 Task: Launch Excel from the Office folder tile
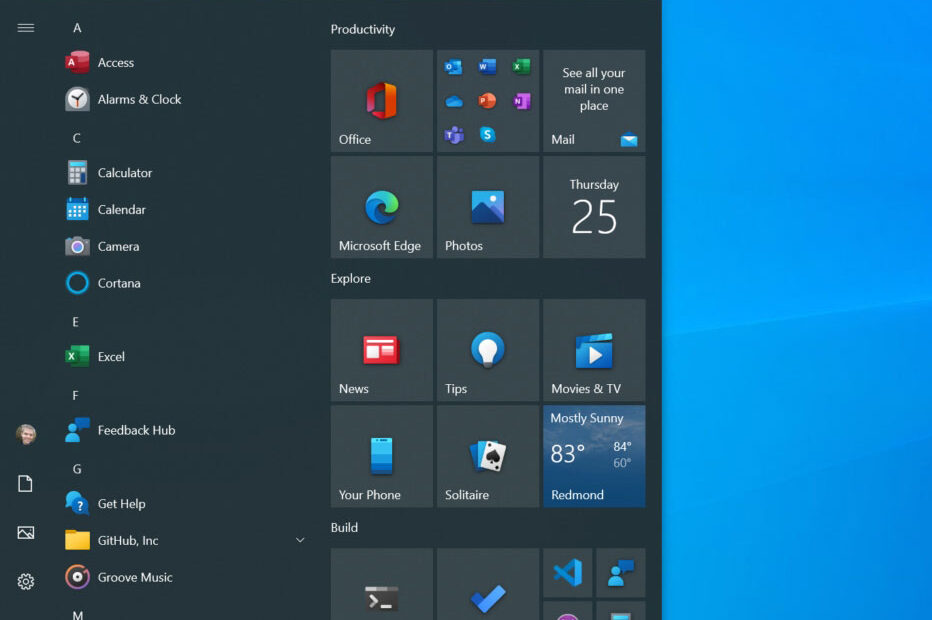[520, 67]
